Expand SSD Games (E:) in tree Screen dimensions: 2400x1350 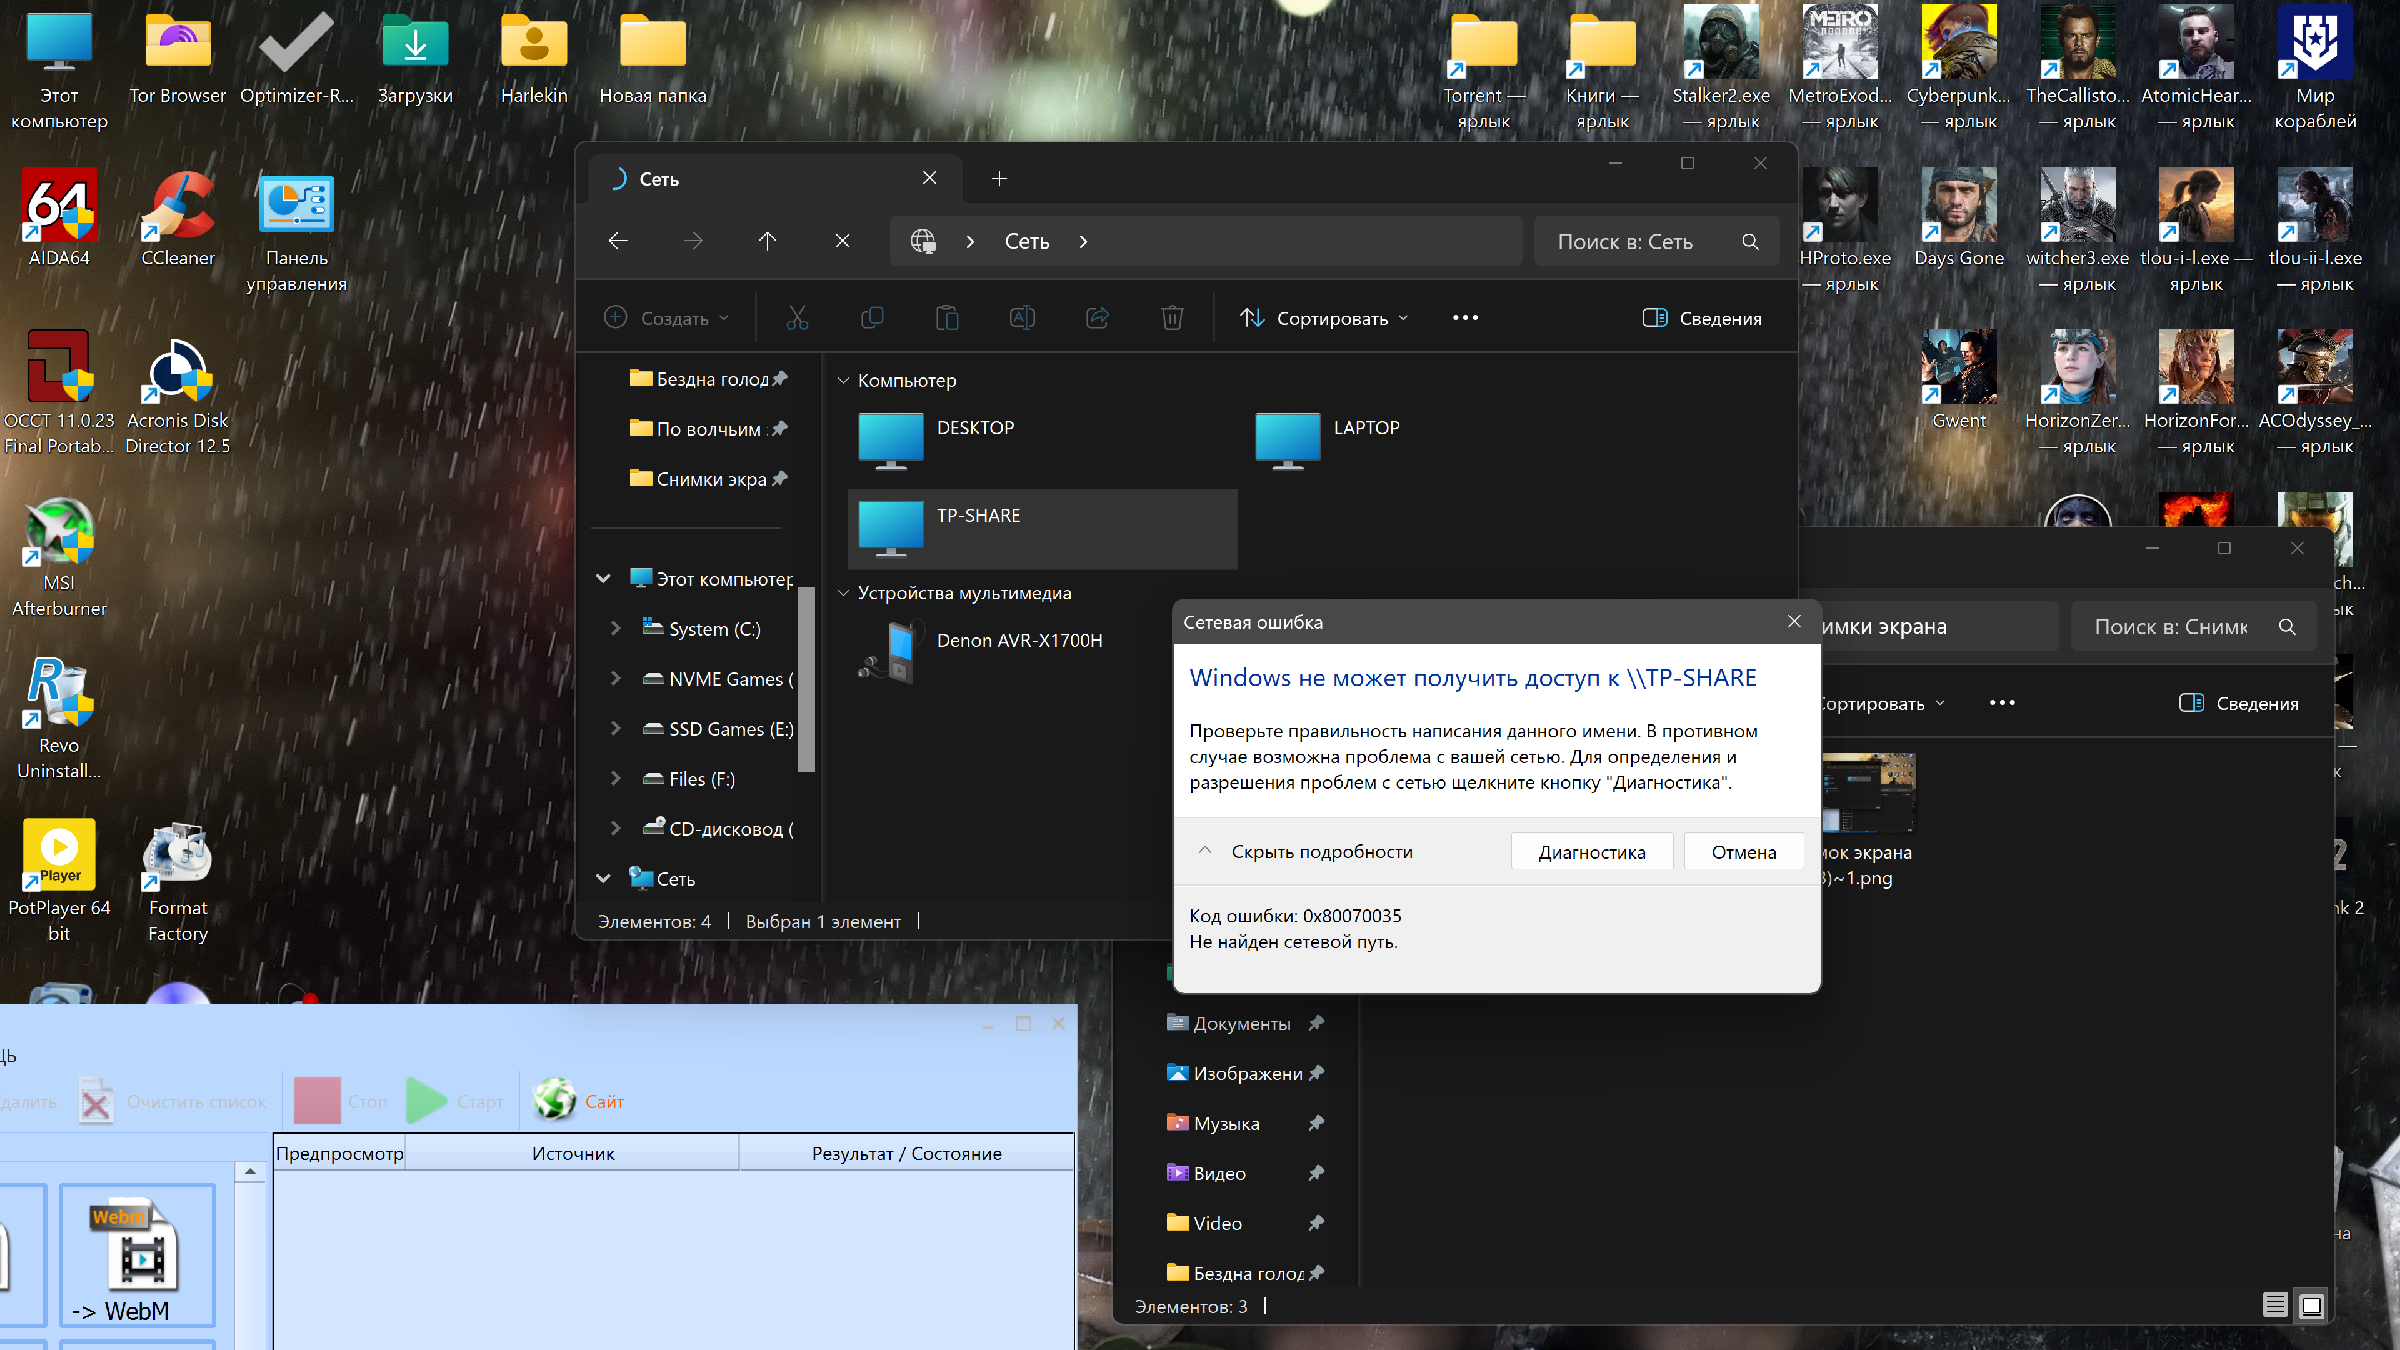[x=616, y=729]
